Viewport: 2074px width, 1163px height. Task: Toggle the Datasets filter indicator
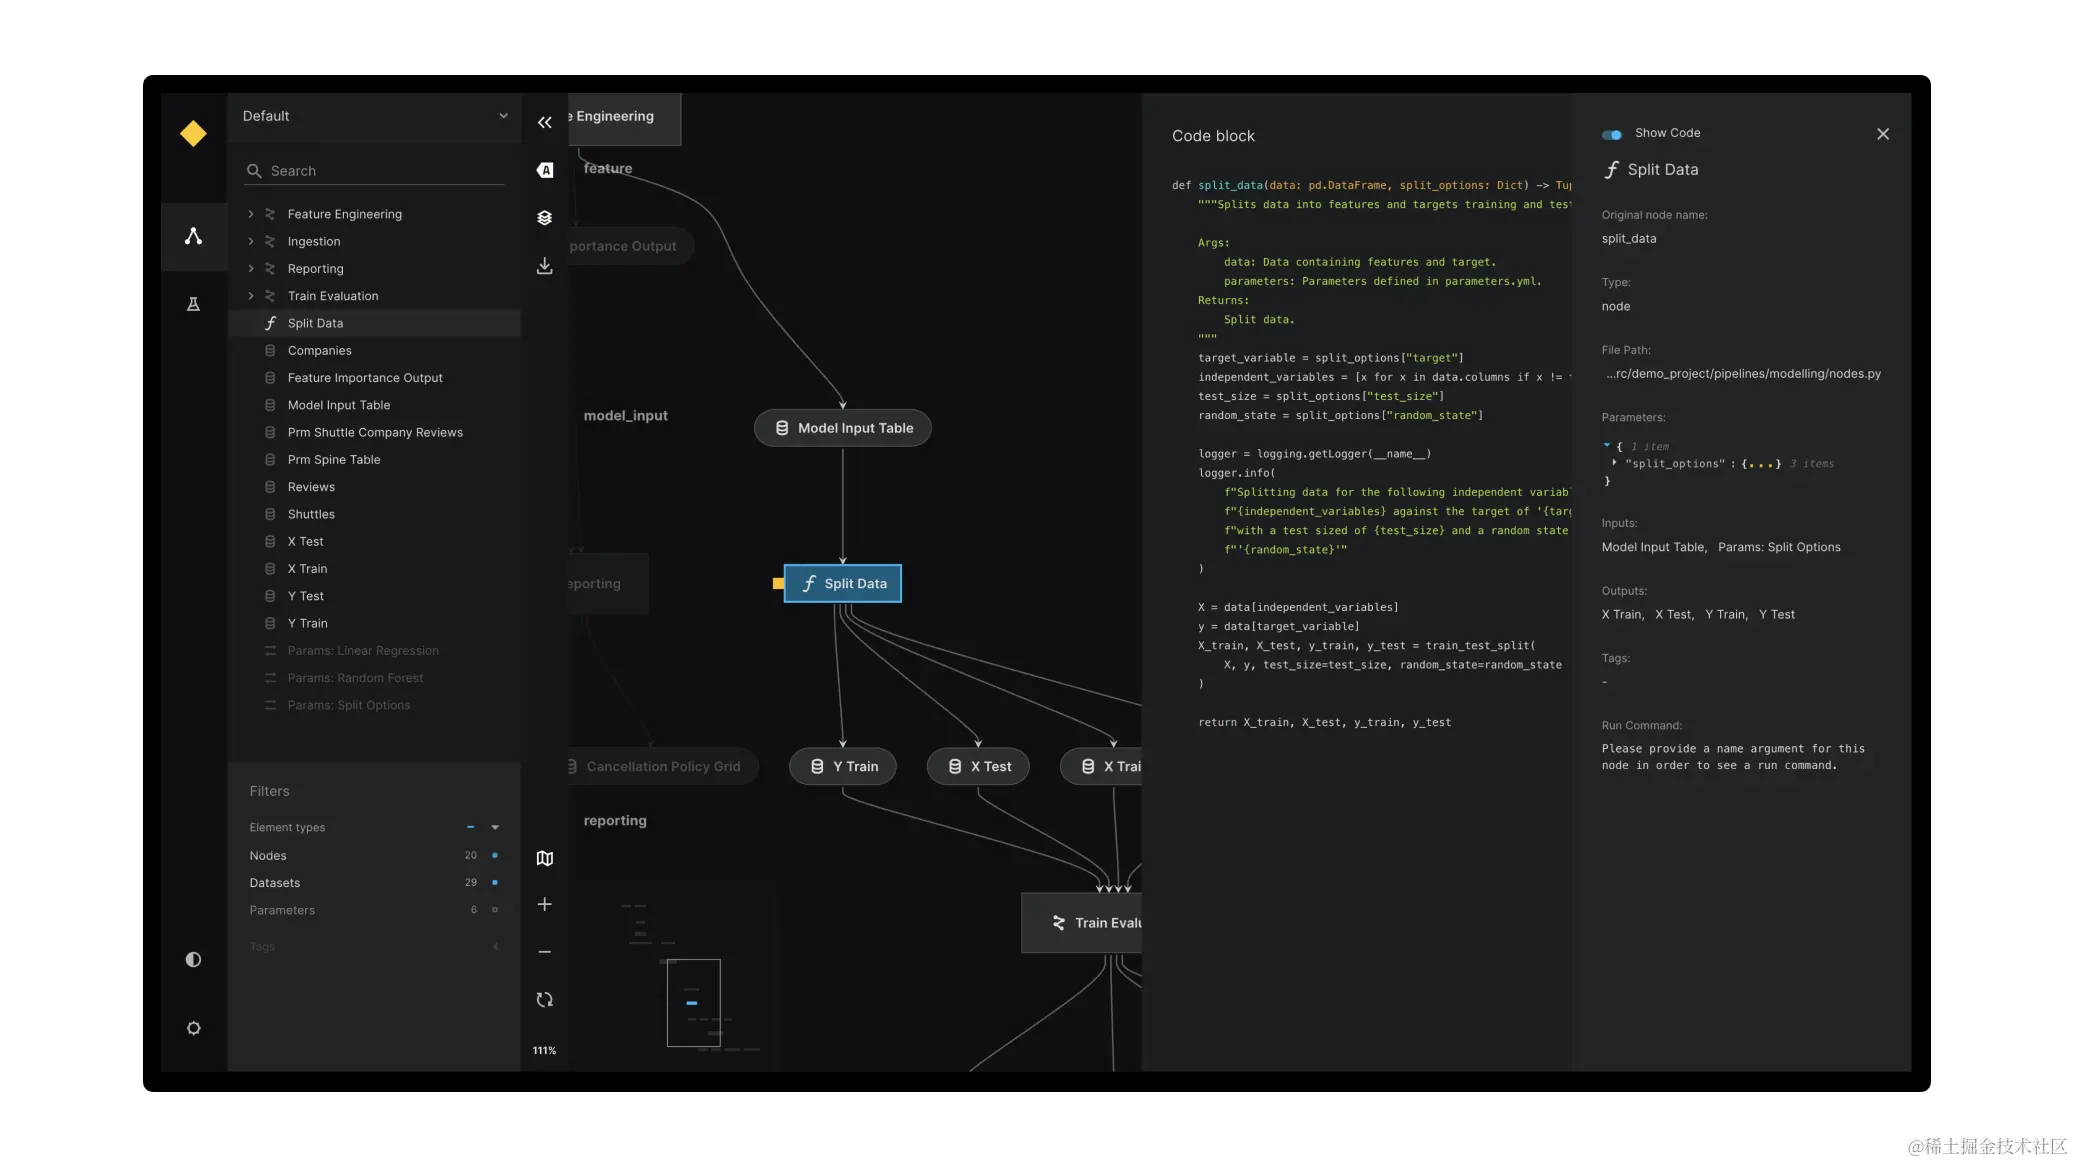(x=495, y=883)
